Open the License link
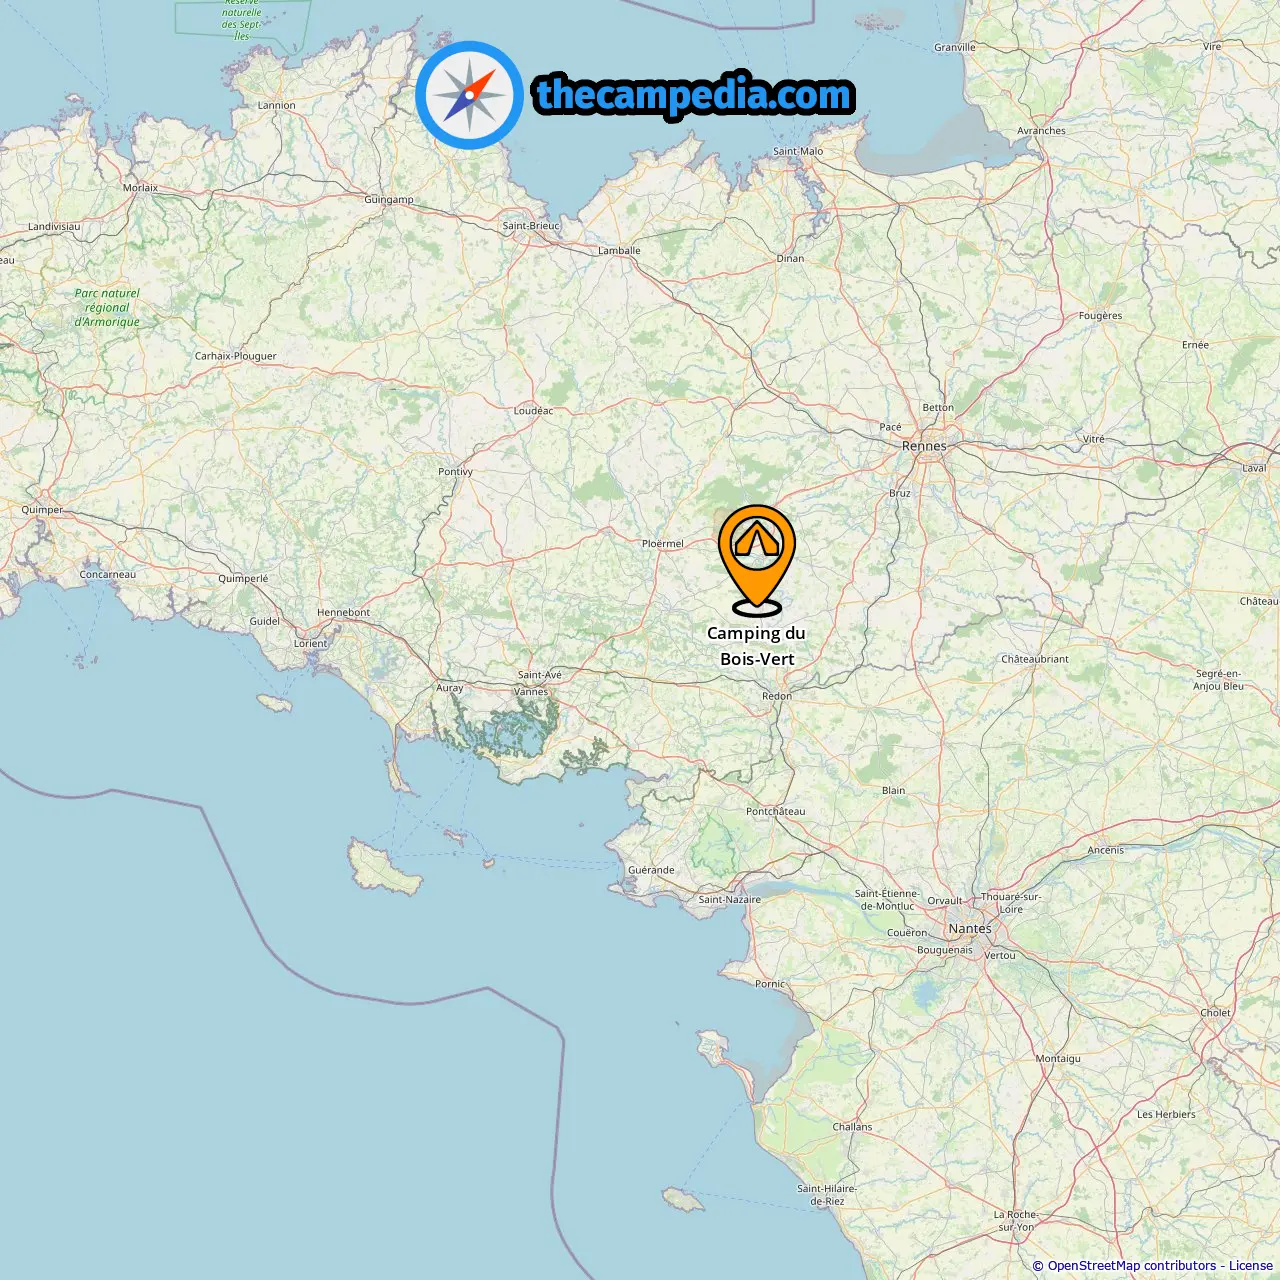The image size is (1280, 1280). pyautogui.click(x=1251, y=1266)
